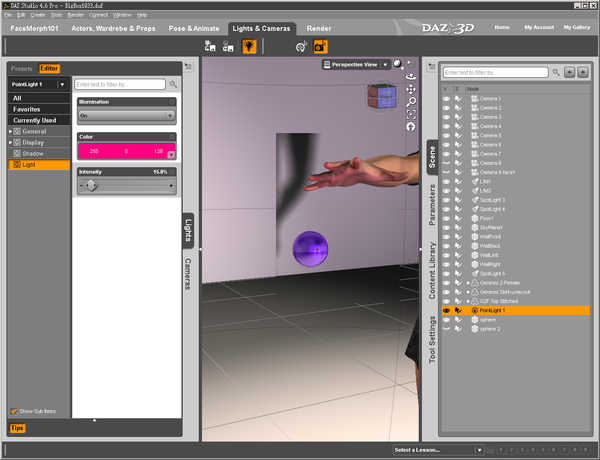Click the Color property gear icon
600x460 pixels.
(x=172, y=137)
